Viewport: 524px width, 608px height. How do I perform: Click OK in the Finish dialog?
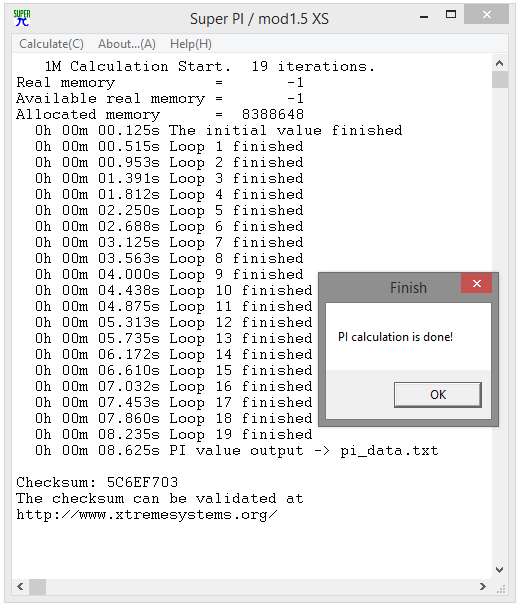[438, 395]
